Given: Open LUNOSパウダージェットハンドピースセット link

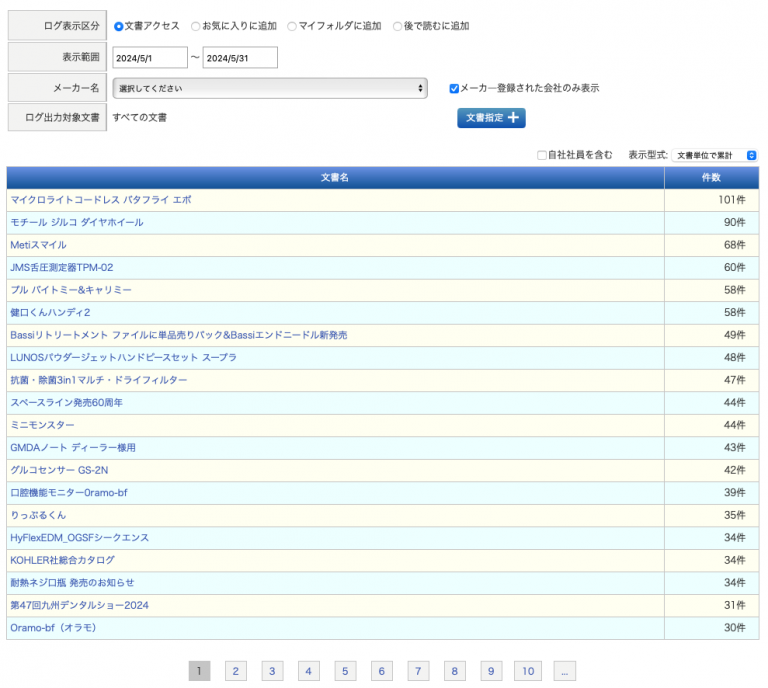Looking at the screenshot, I should pos(123,357).
